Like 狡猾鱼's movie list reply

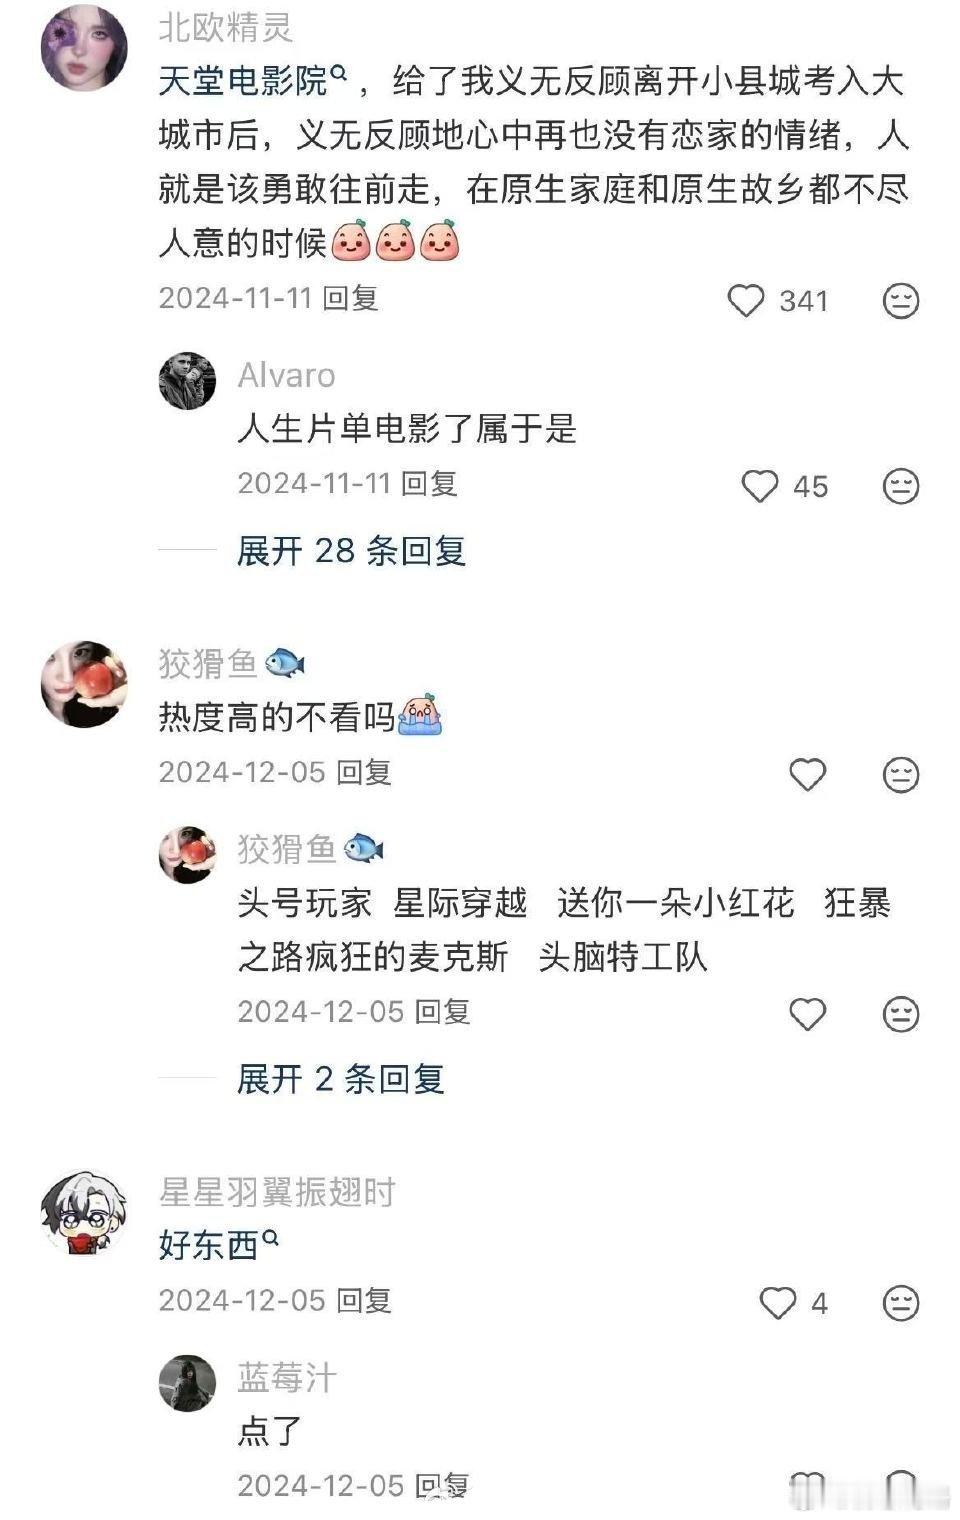808,1014
